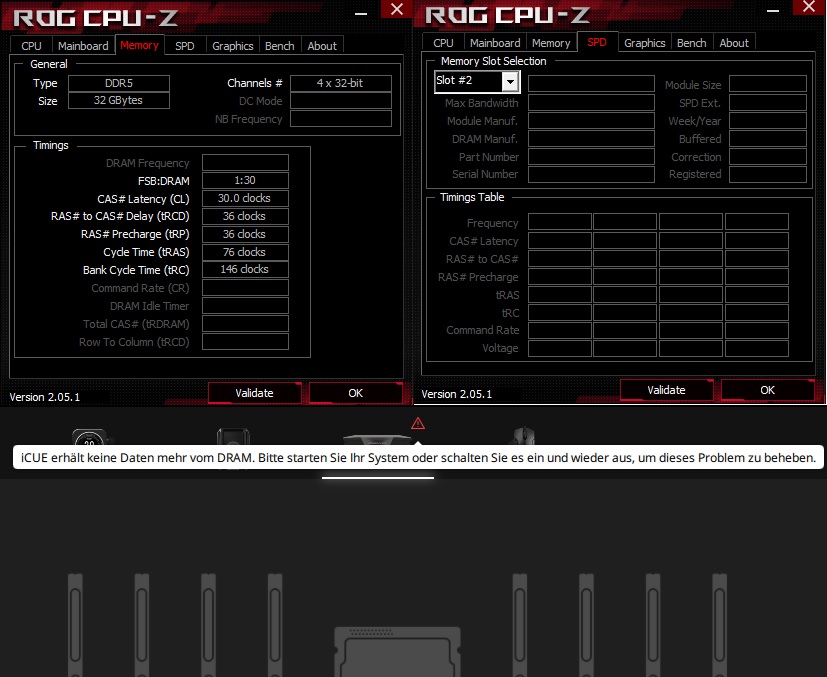
Task: Click the empty Command Rate (CR) field
Action: pyautogui.click(x=245, y=287)
